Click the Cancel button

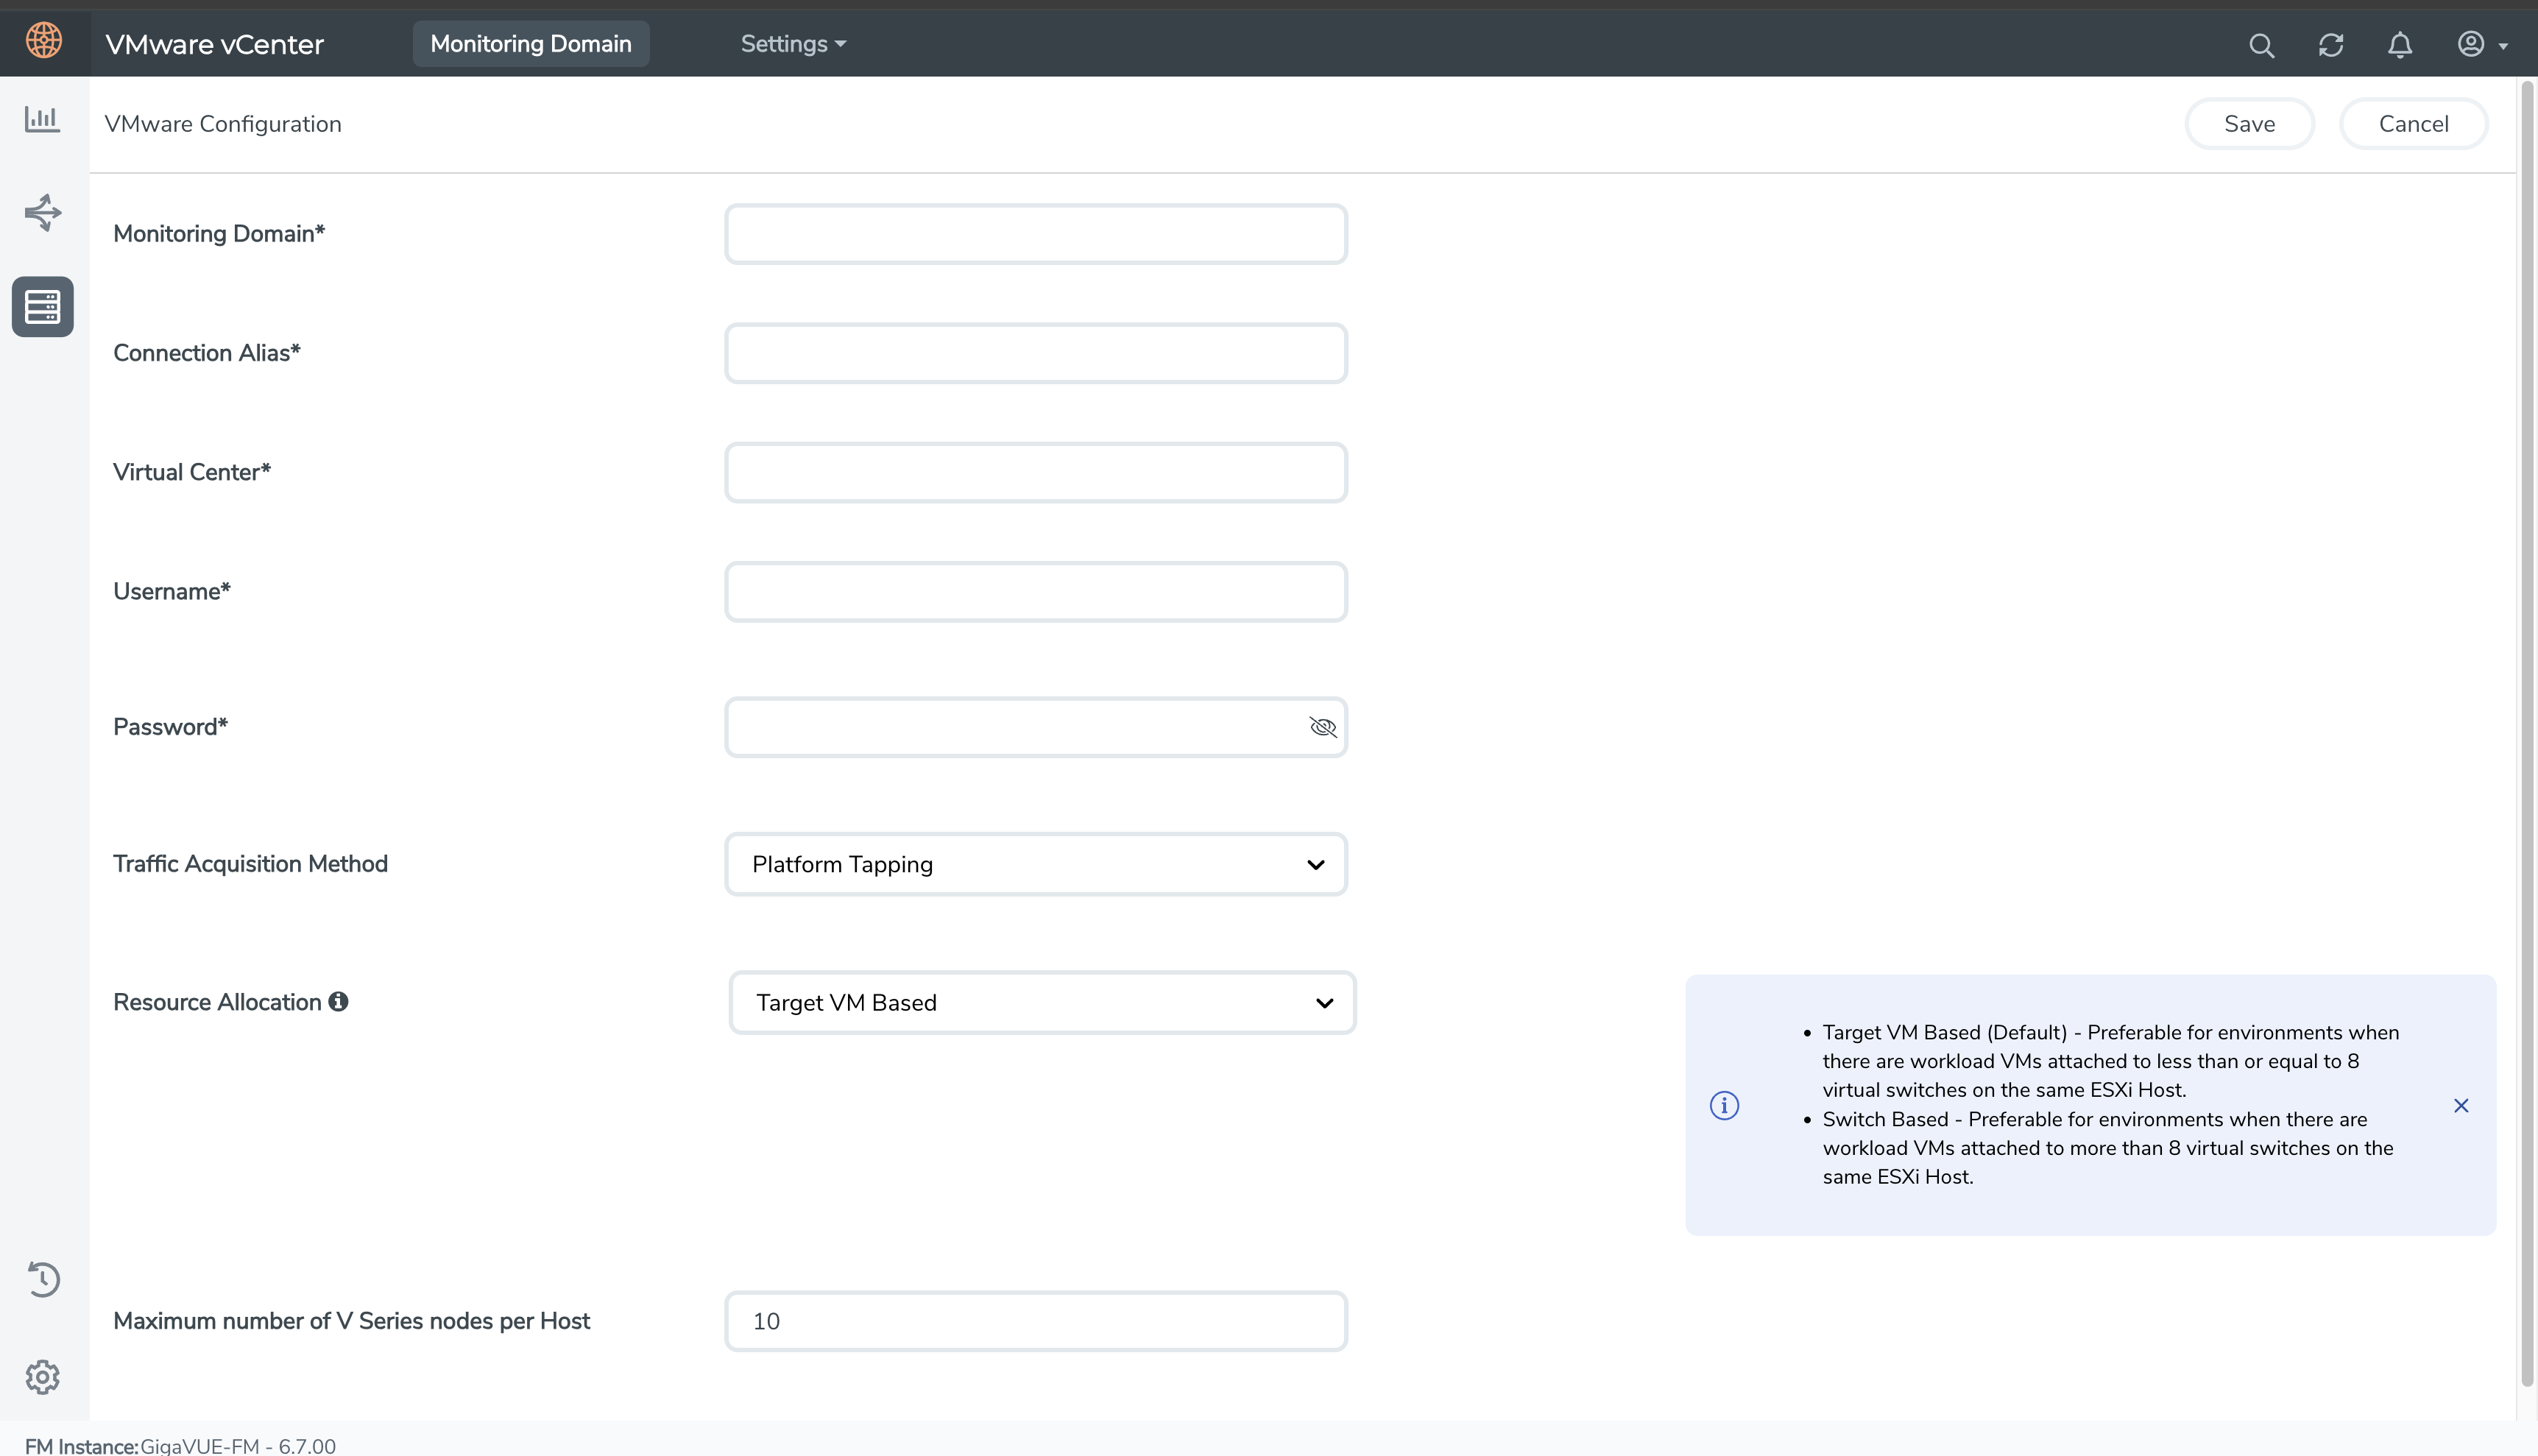(2413, 124)
